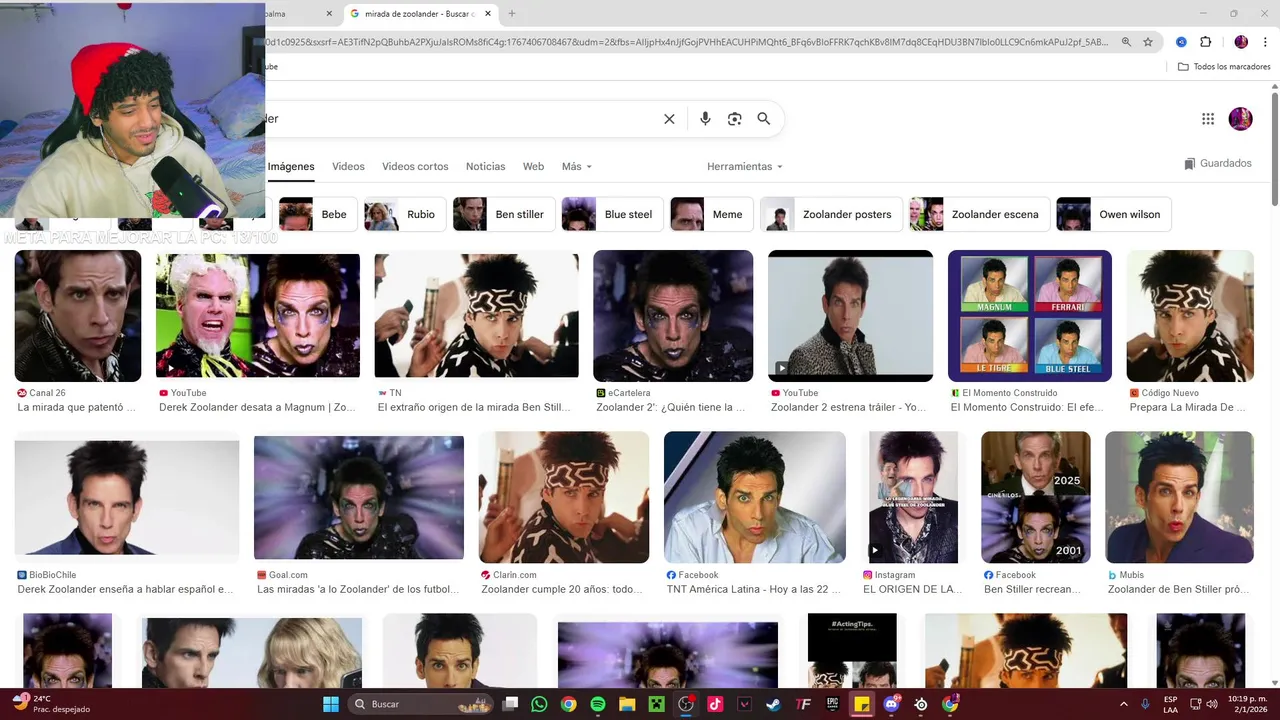This screenshot has height=720, width=1280.
Task: Open the zoom magnifier in address bar
Action: 1126,42
